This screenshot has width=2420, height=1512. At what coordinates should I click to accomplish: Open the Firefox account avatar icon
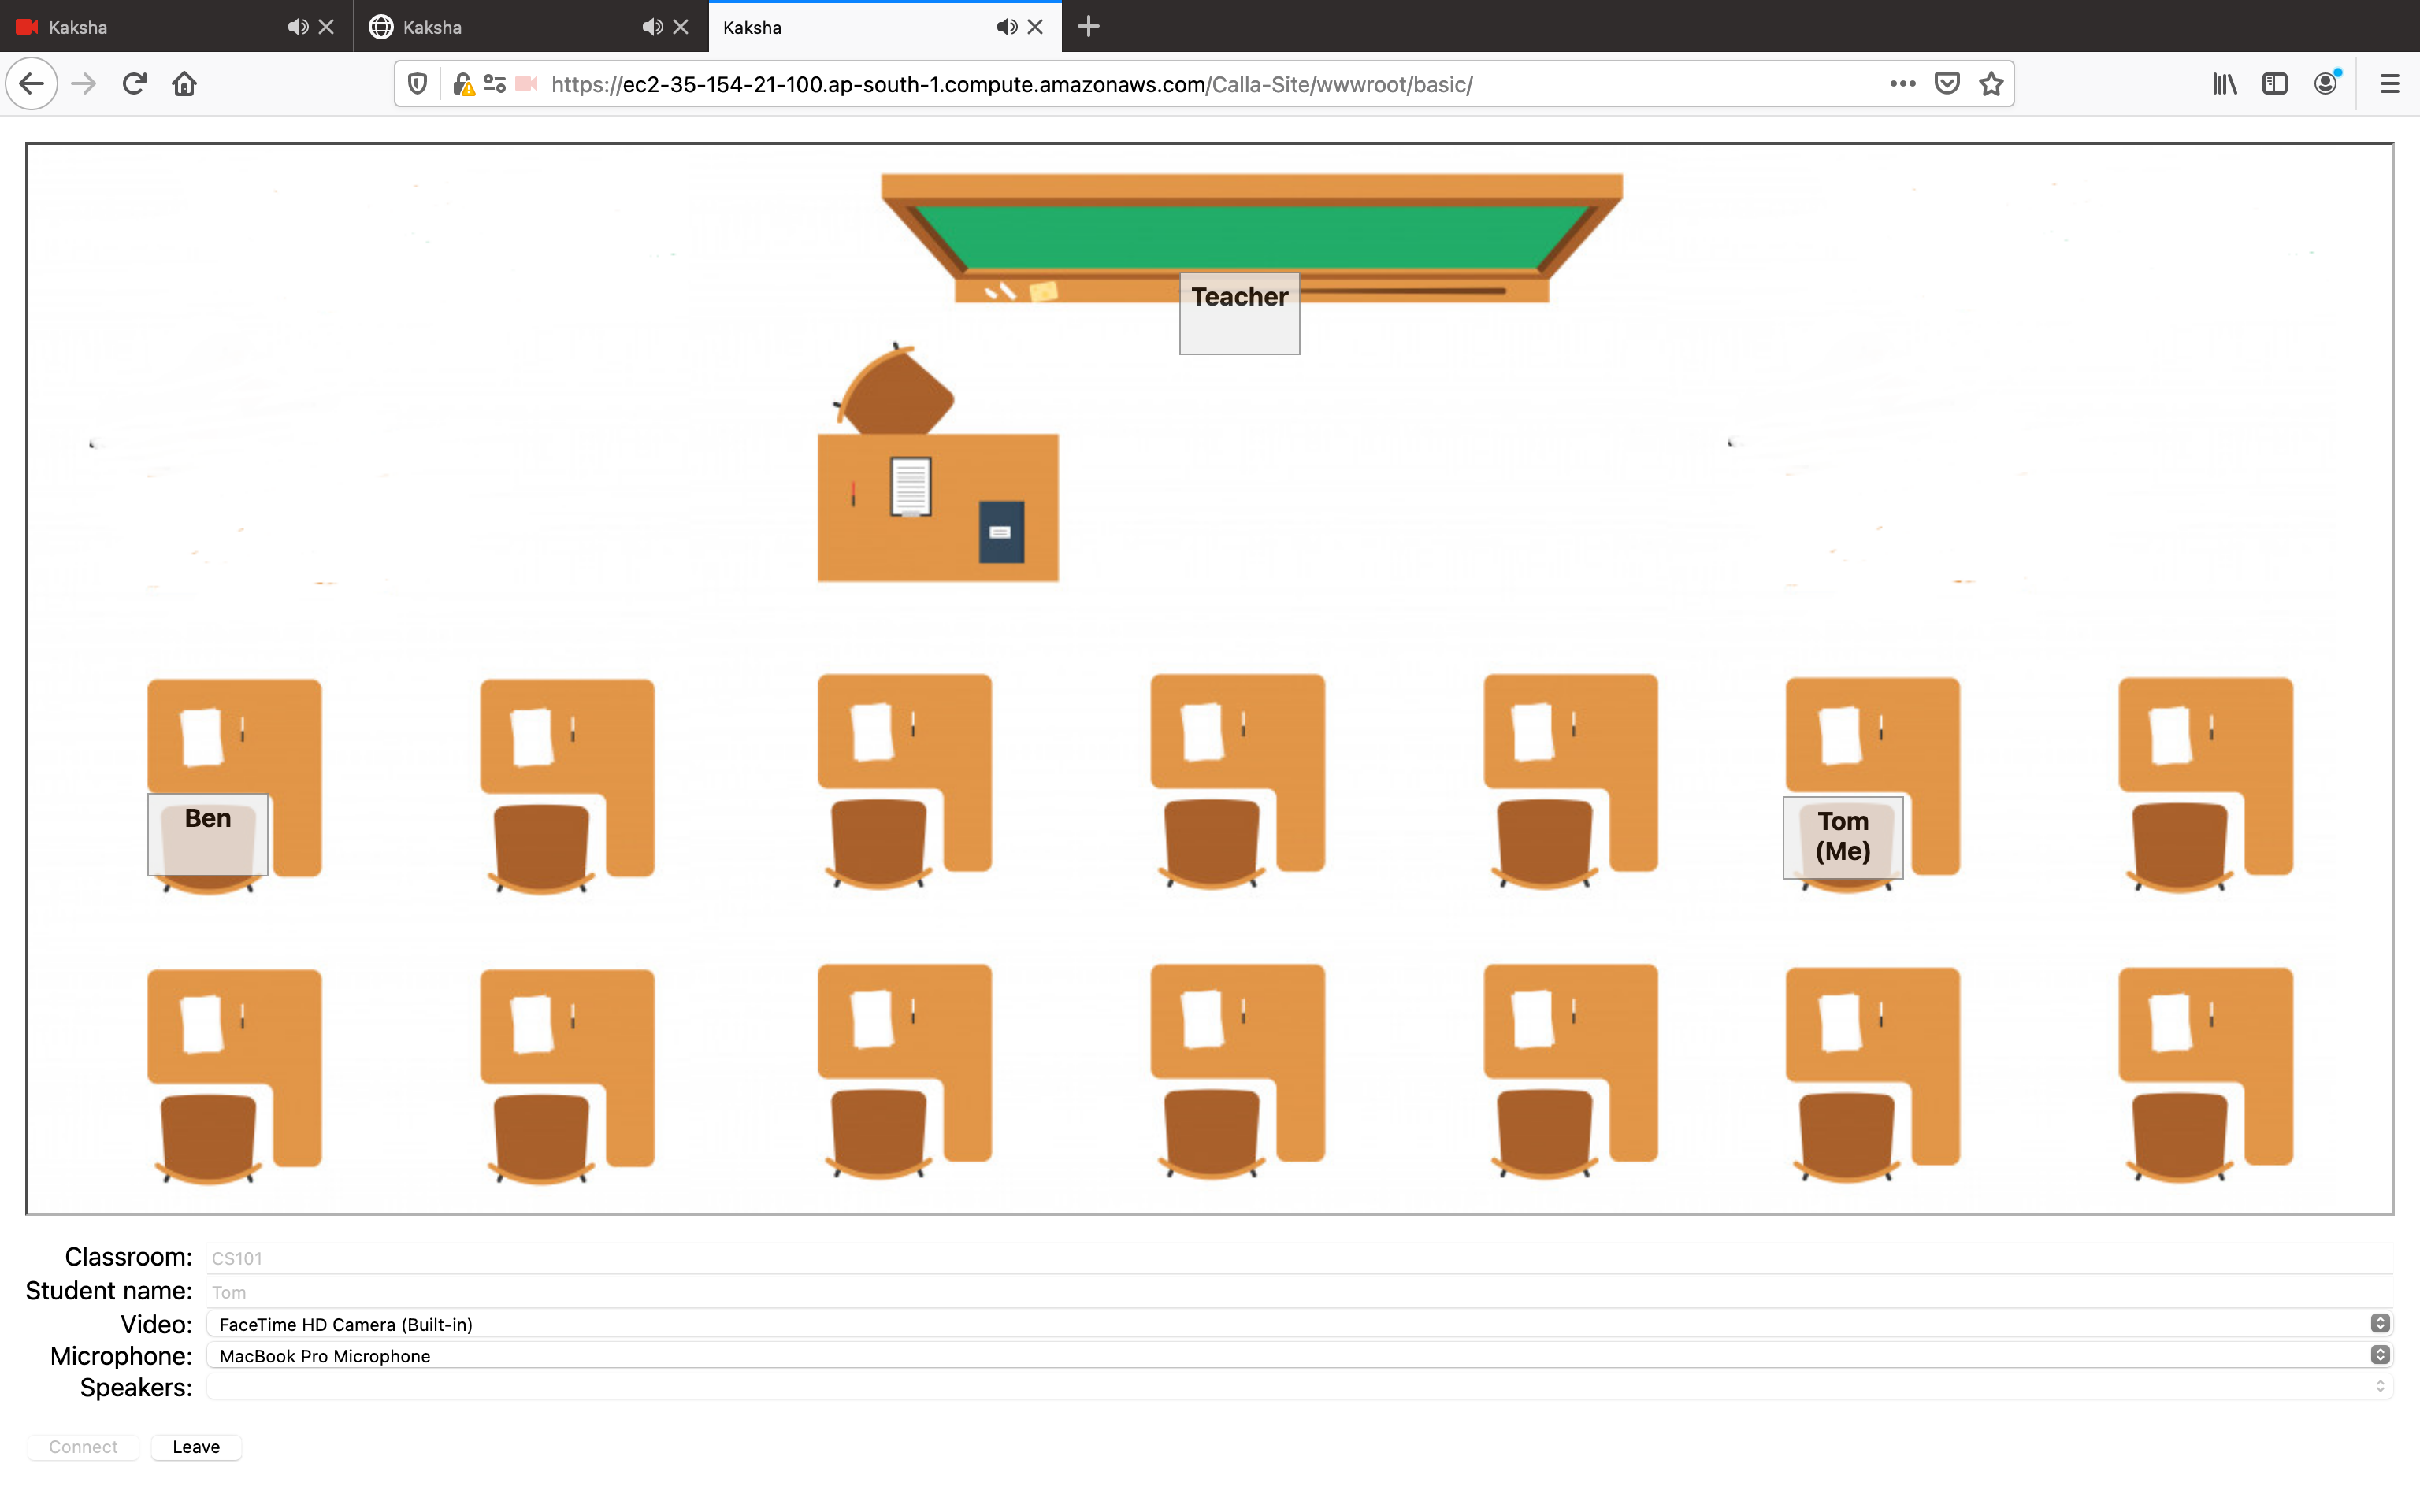[2326, 84]
